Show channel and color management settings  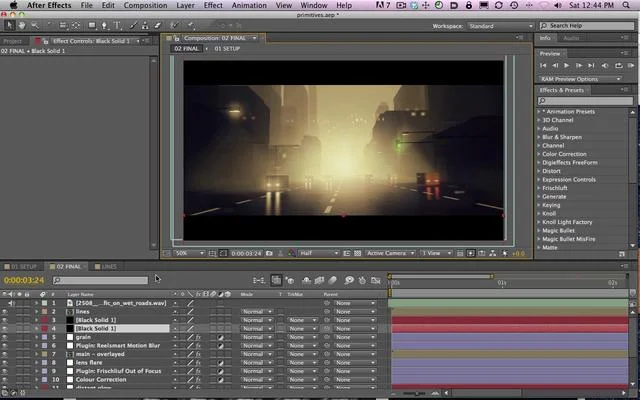coord(291,253)
